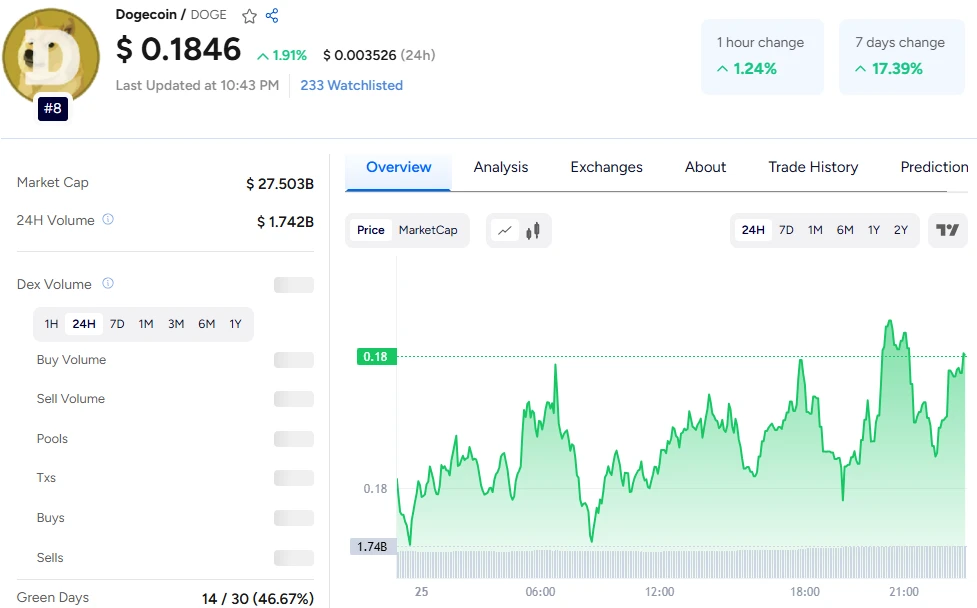The image size is (977, 608).
Task: Set Dex Volume period to 3M
Action: [x=176, y=324]
